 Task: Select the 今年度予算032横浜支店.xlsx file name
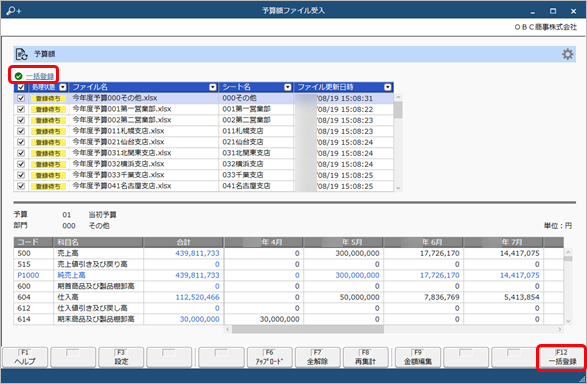[118, 164]
